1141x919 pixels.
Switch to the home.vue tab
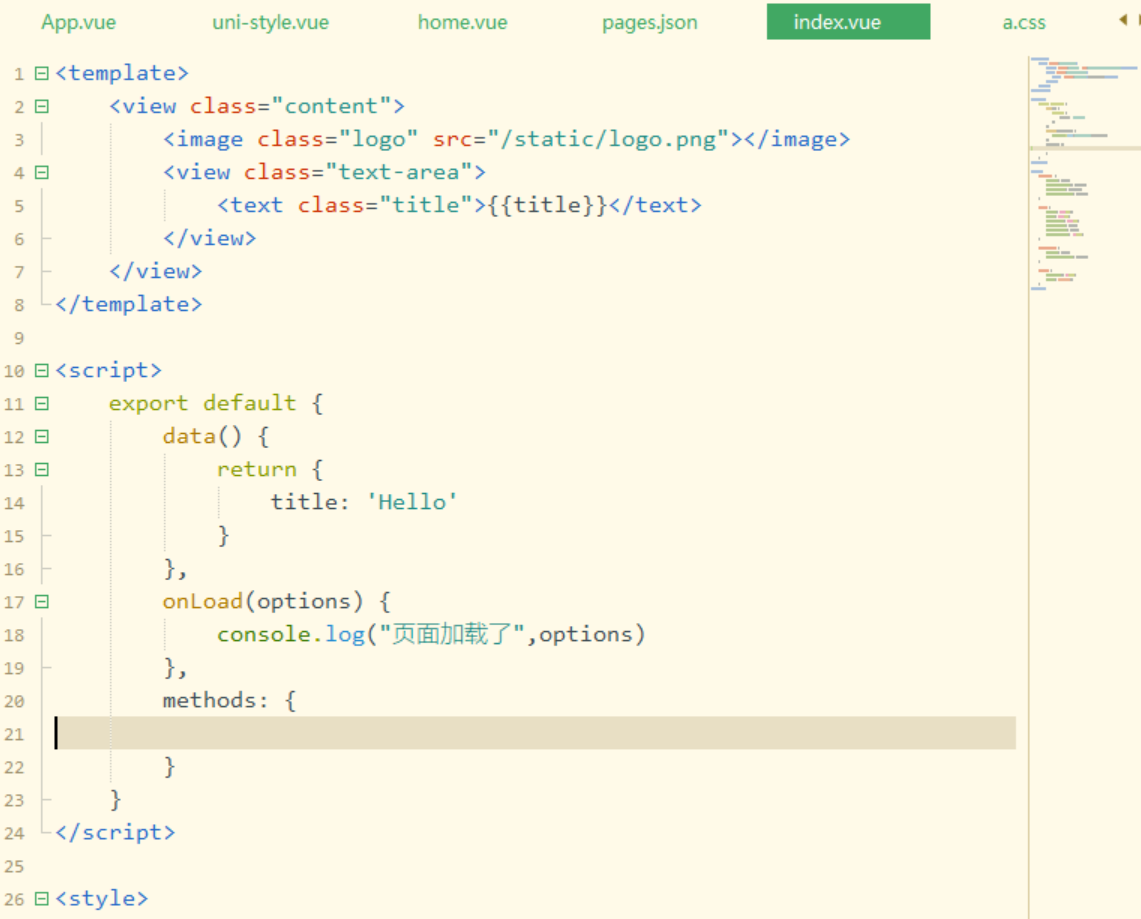click(x=462, y=22)
